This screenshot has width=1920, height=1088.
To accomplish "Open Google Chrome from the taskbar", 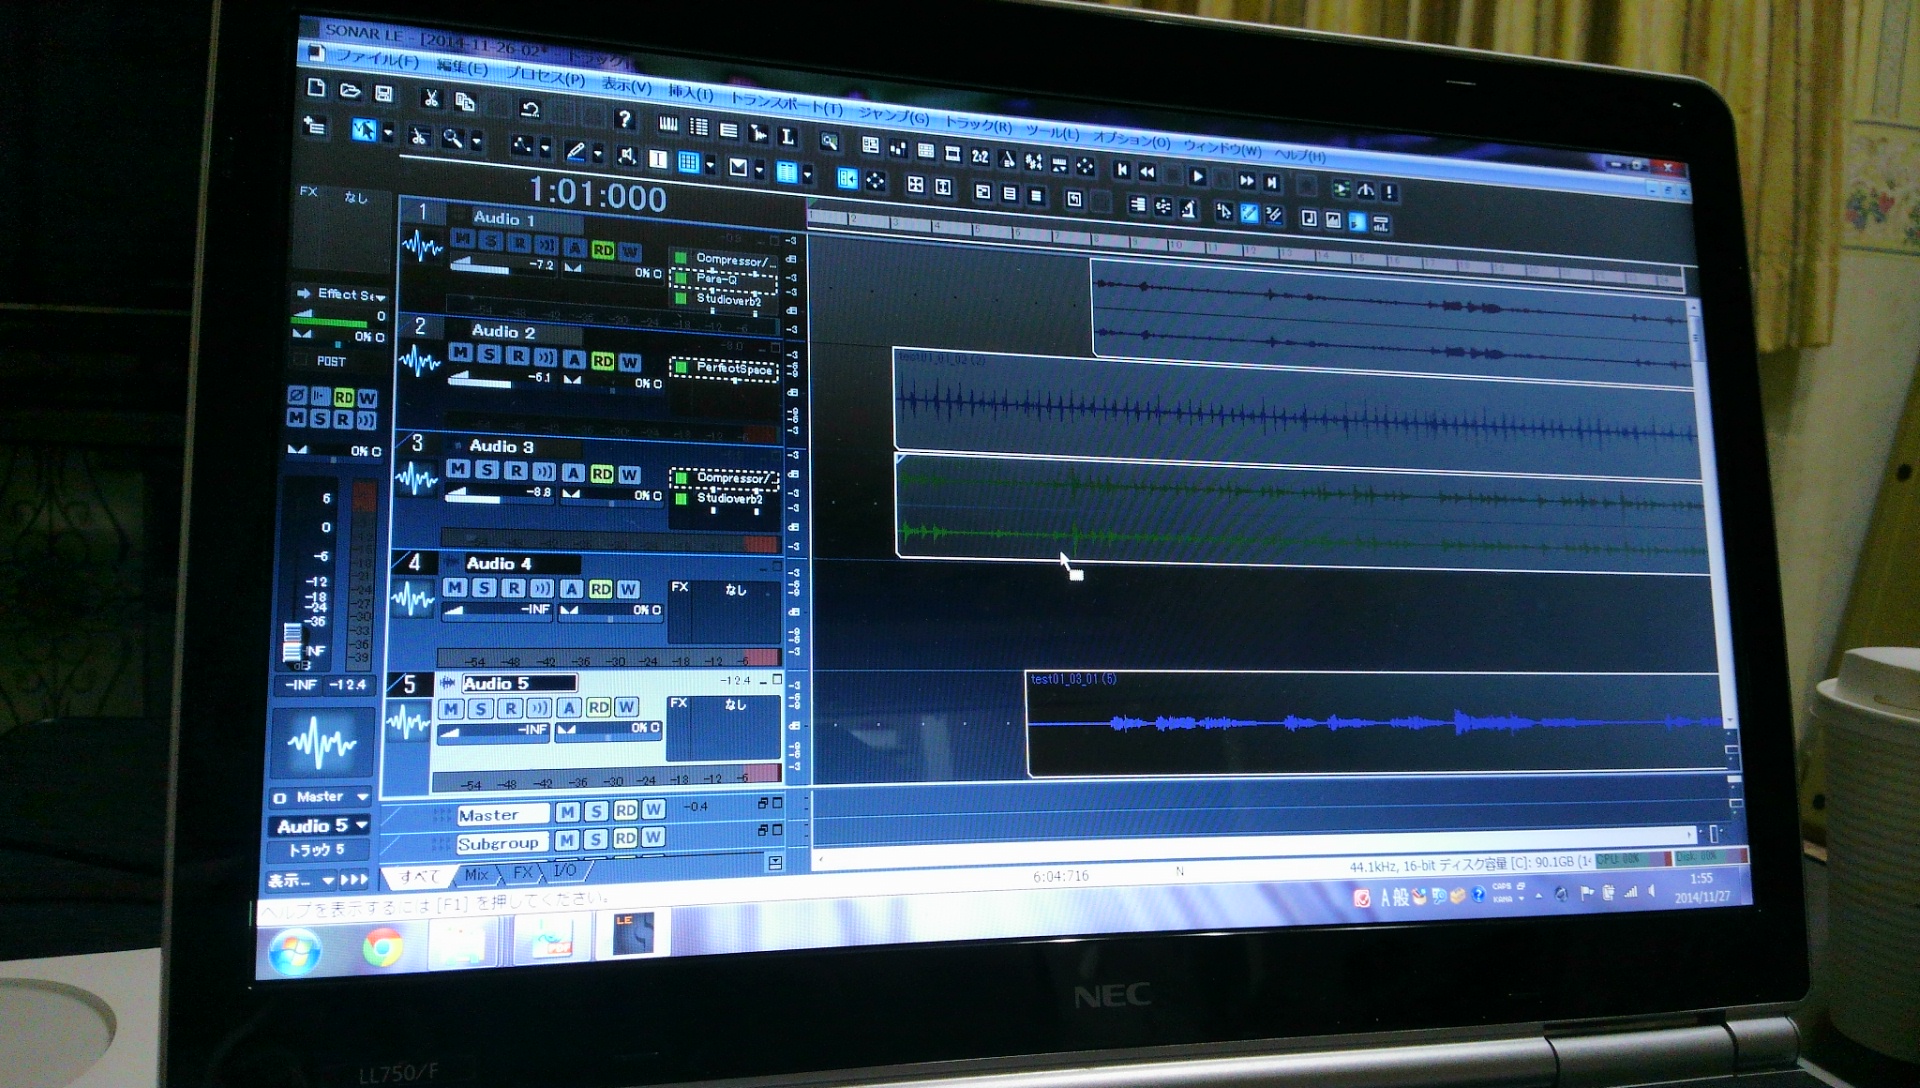I will click(x=383, y=946).
